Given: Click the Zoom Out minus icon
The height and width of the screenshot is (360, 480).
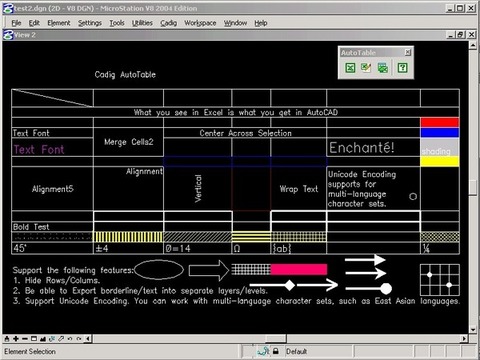Looking at the screenshot, I should pos(25,339).
